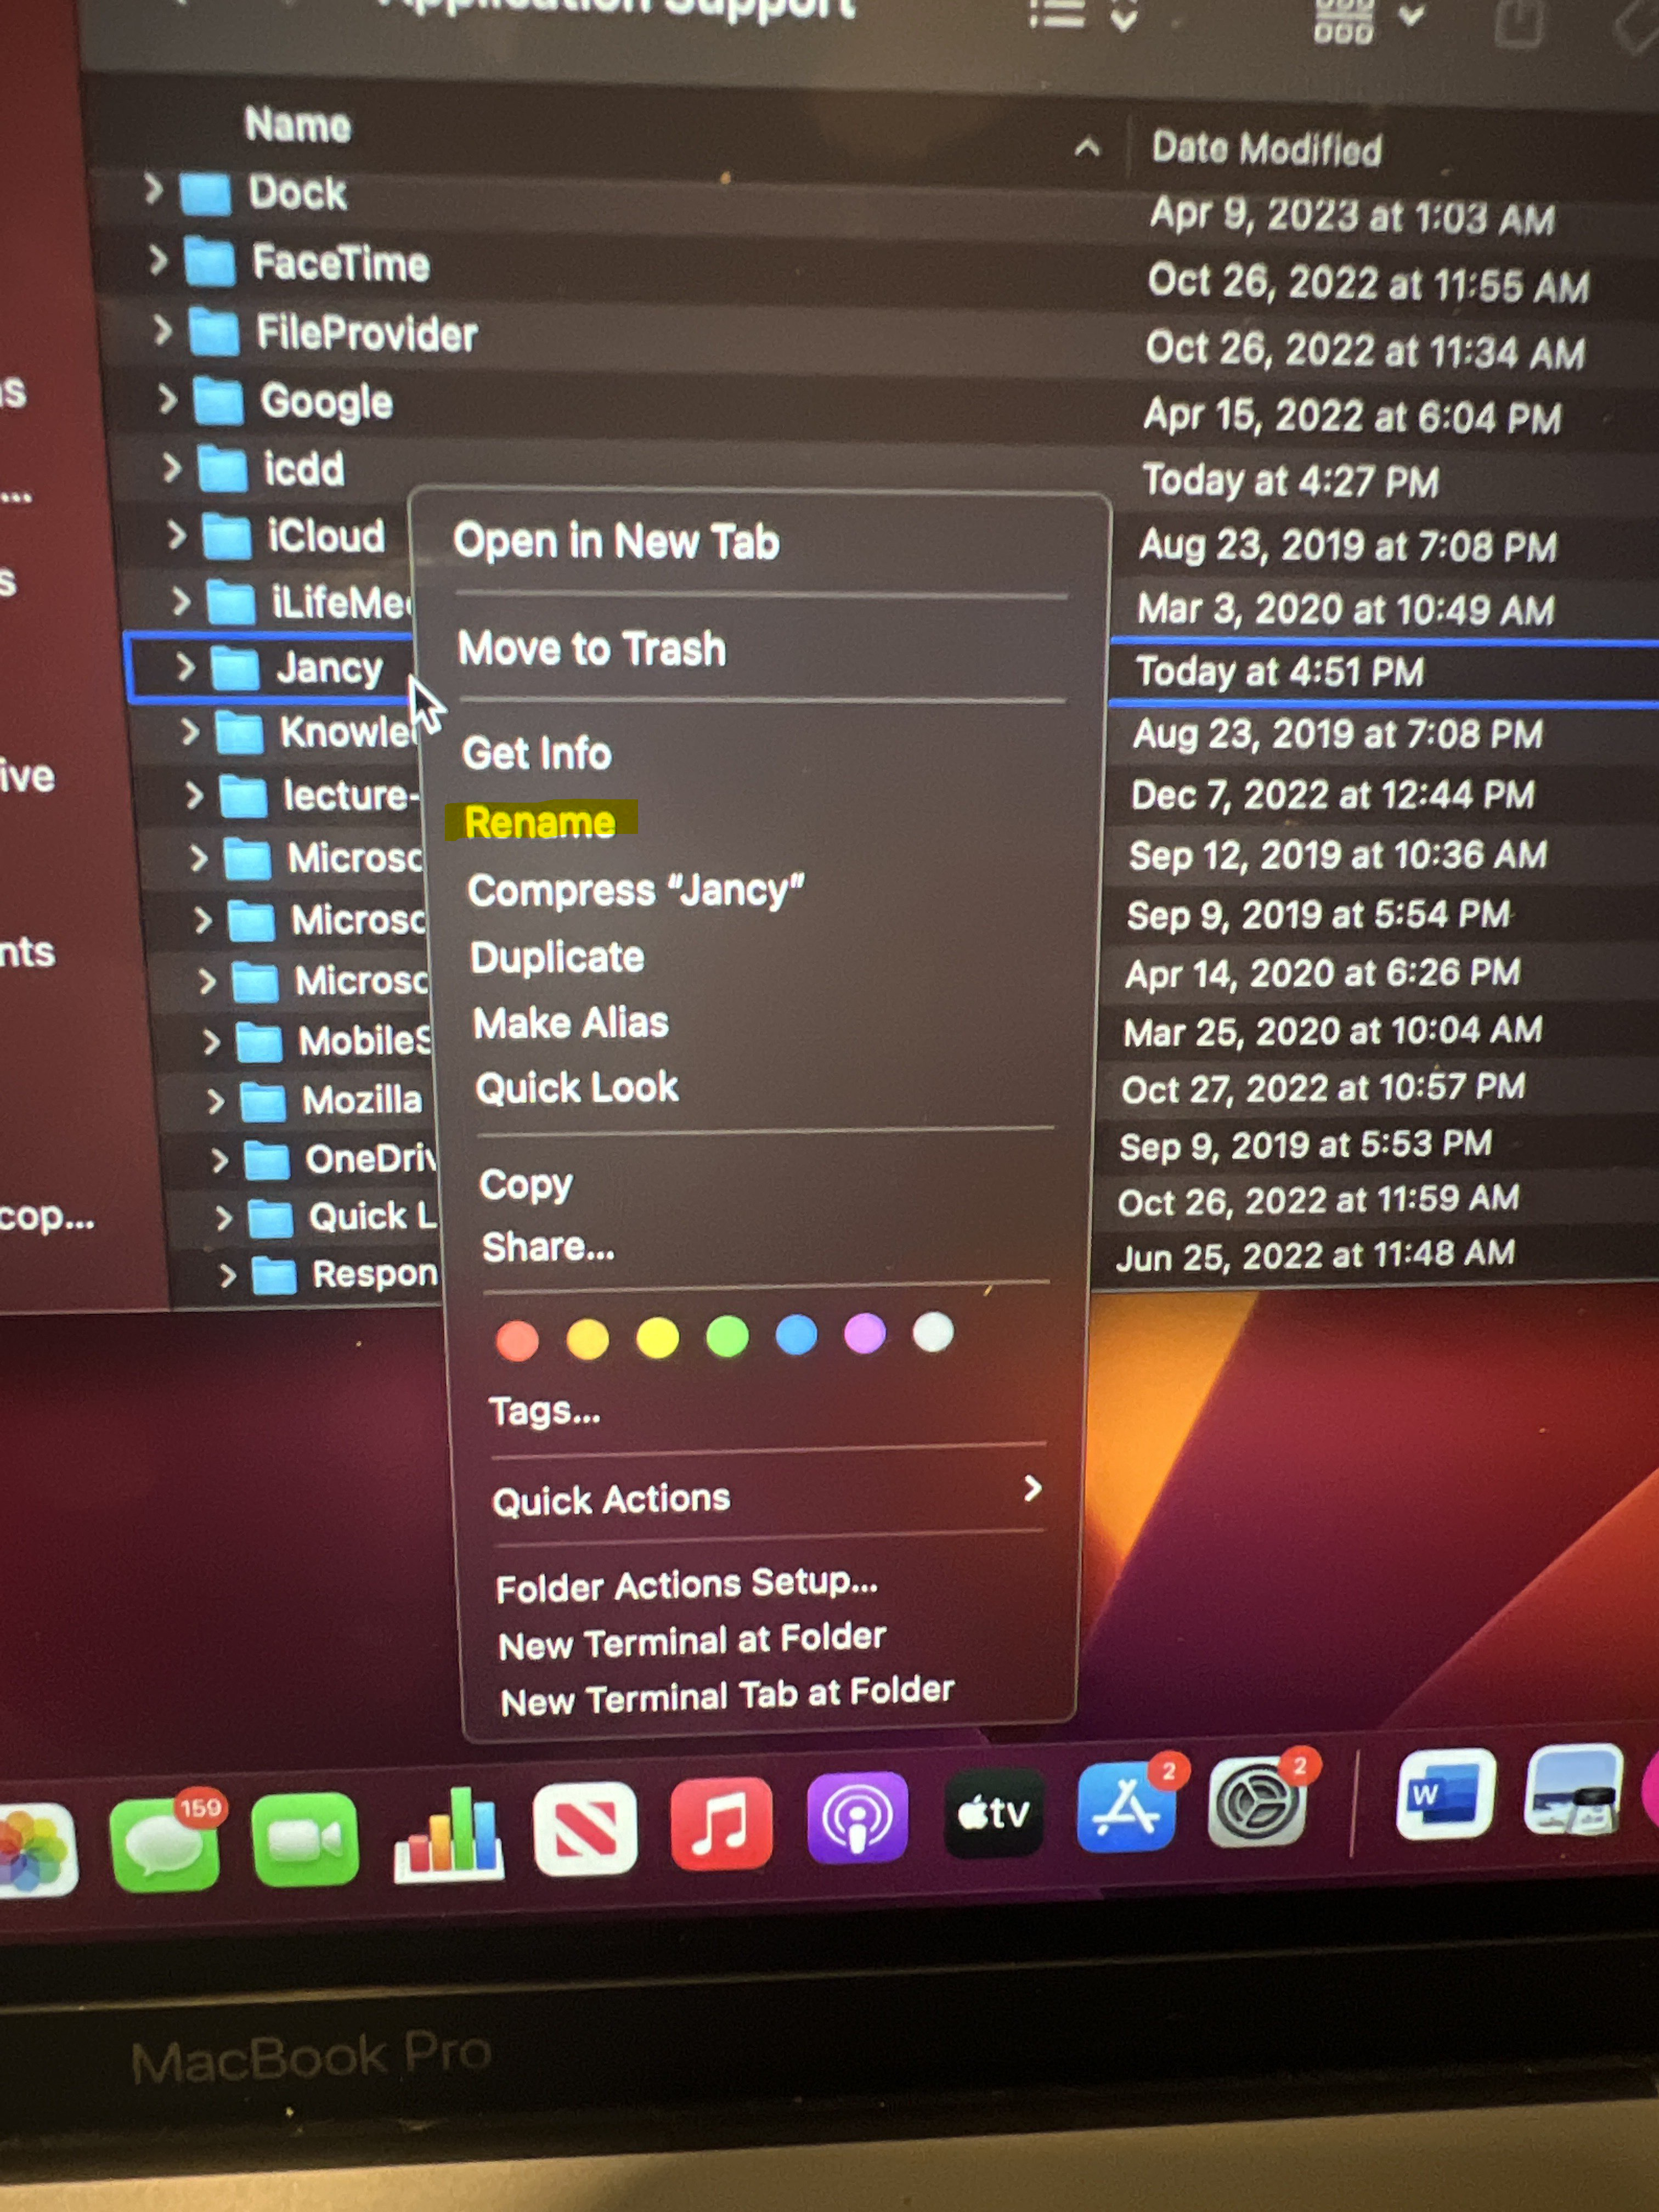Expand the FaceTime folder disclosure arrow

coord(157,260)
